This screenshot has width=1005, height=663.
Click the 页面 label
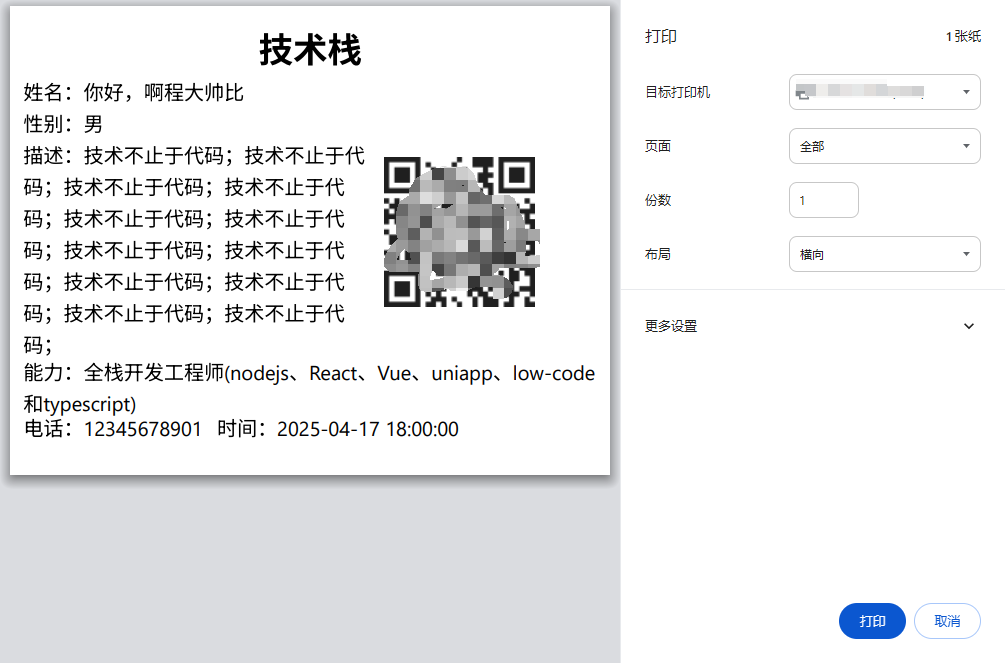click(x=658, y=146)
